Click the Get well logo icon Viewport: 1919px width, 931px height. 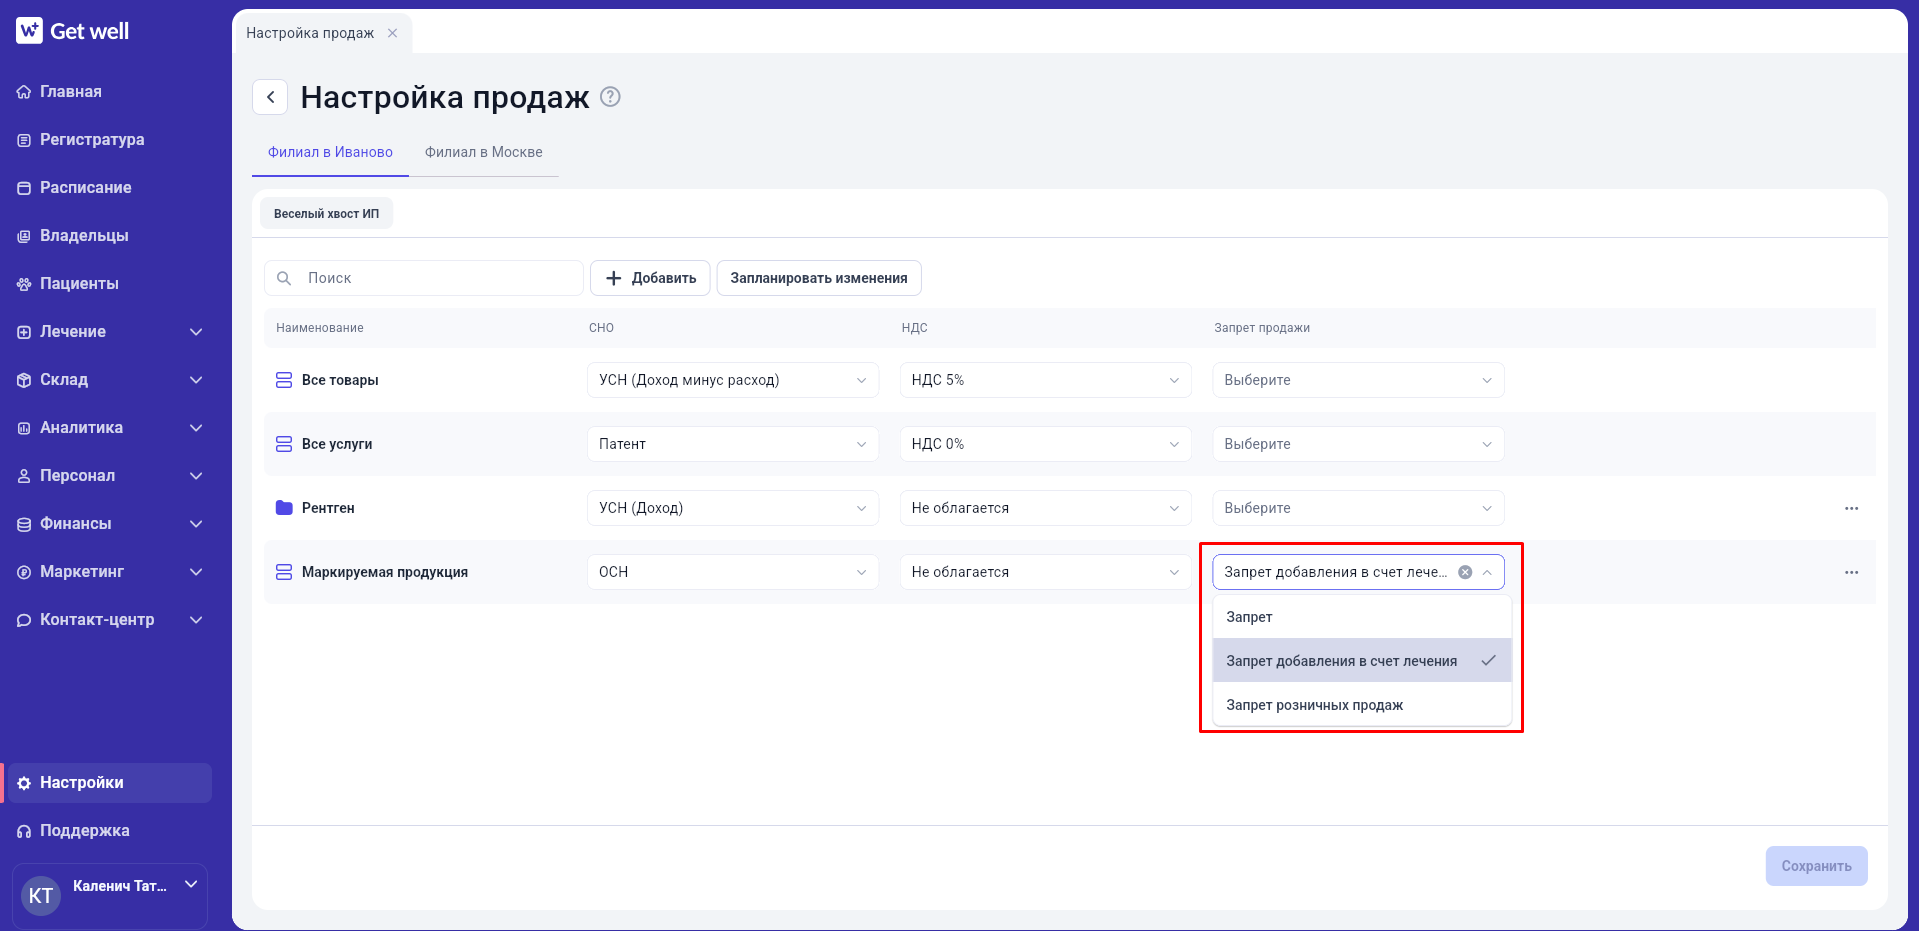[x=29, y=31]
